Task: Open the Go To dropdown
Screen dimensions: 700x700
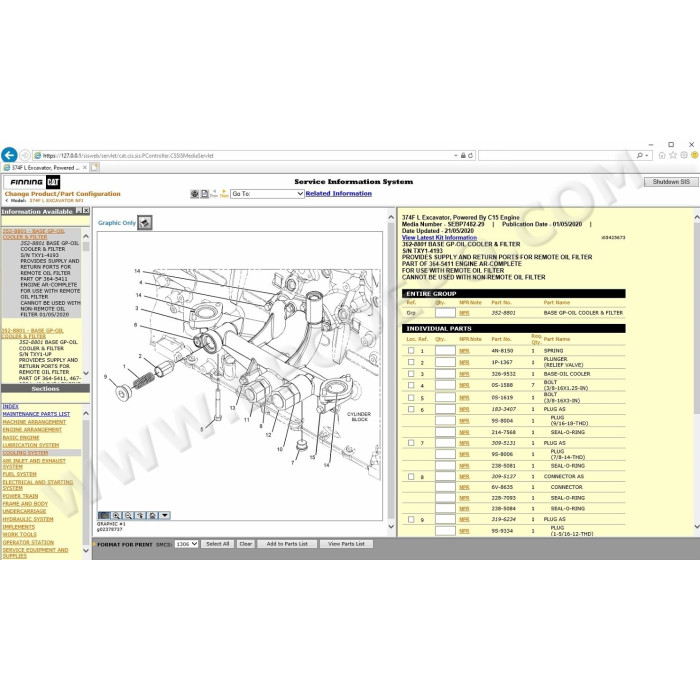Action: [x=267, y=194]
